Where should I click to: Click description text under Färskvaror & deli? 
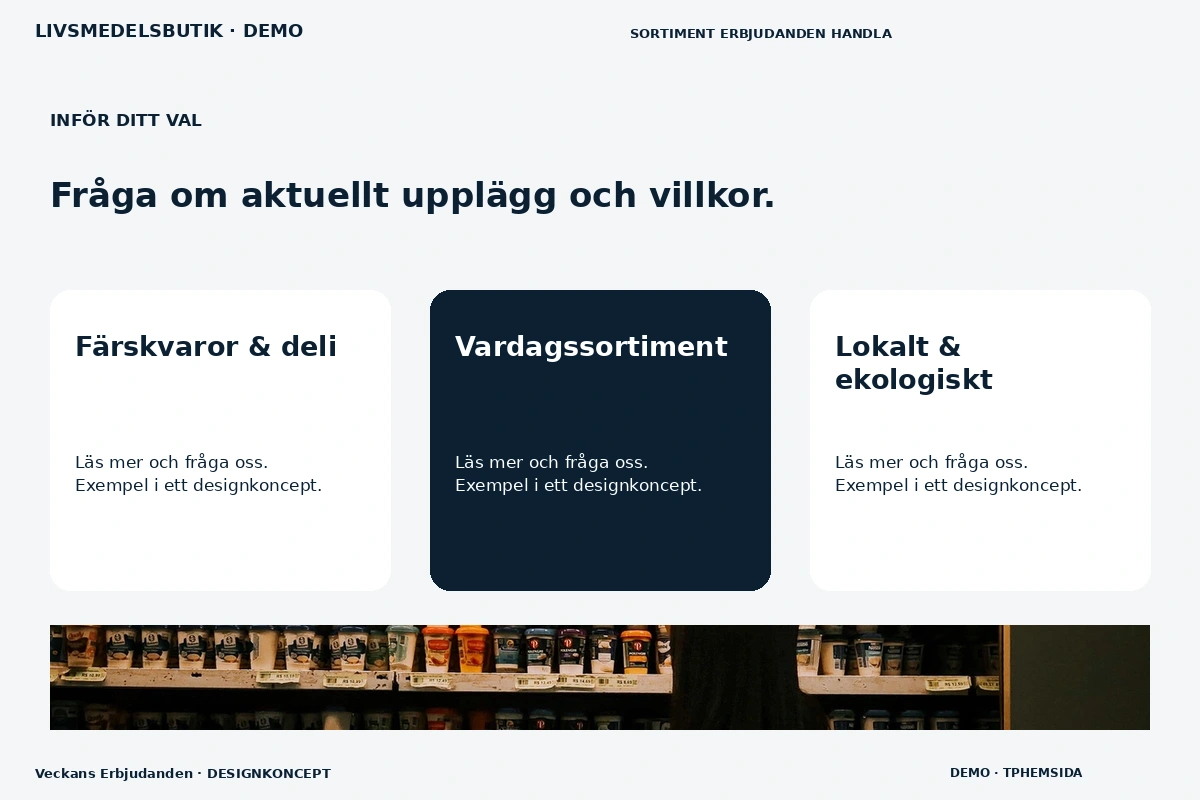[198, 474]
